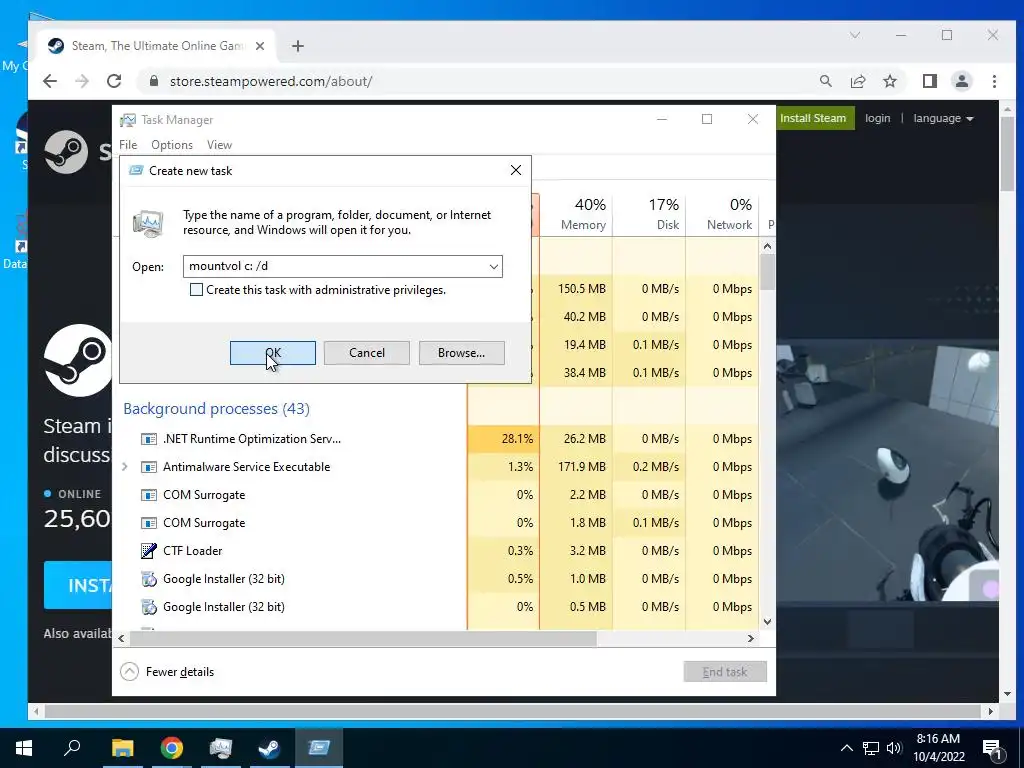Collapse view with Fewer details arrow
1024x768 pixels.
[x=129, y=671]
